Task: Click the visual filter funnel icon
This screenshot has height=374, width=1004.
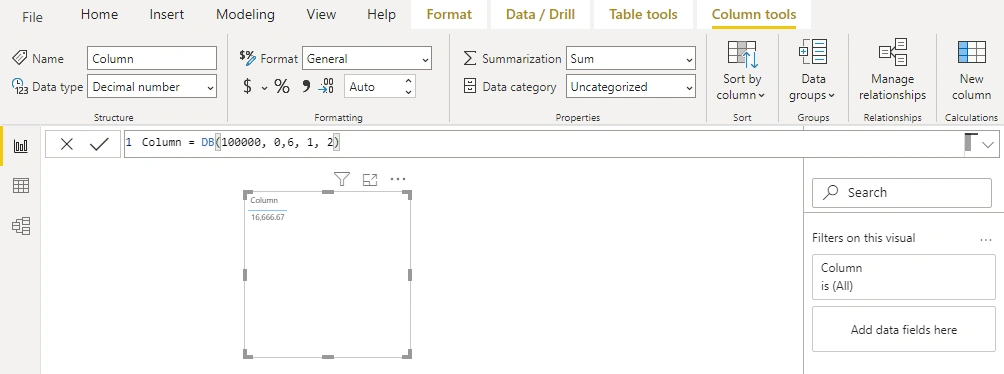Action: click(342, 179)
